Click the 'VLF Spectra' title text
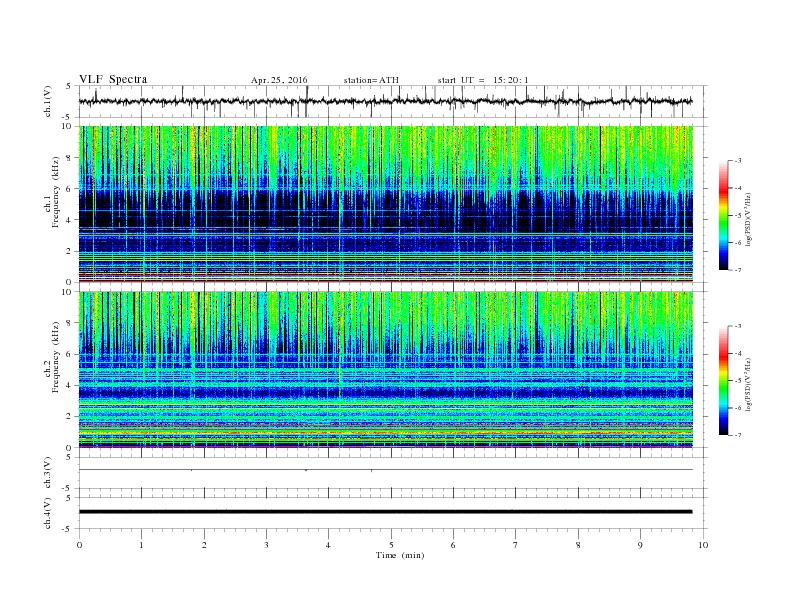Screen dimensions: 792x612 pos(113,79)
